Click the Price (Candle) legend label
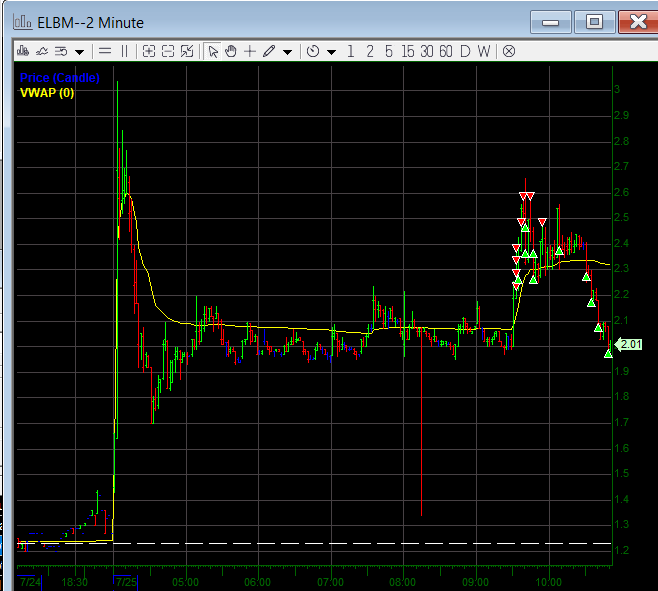This screenshot has height=591, width=658. pyautogui.click(x=60, y=78)
